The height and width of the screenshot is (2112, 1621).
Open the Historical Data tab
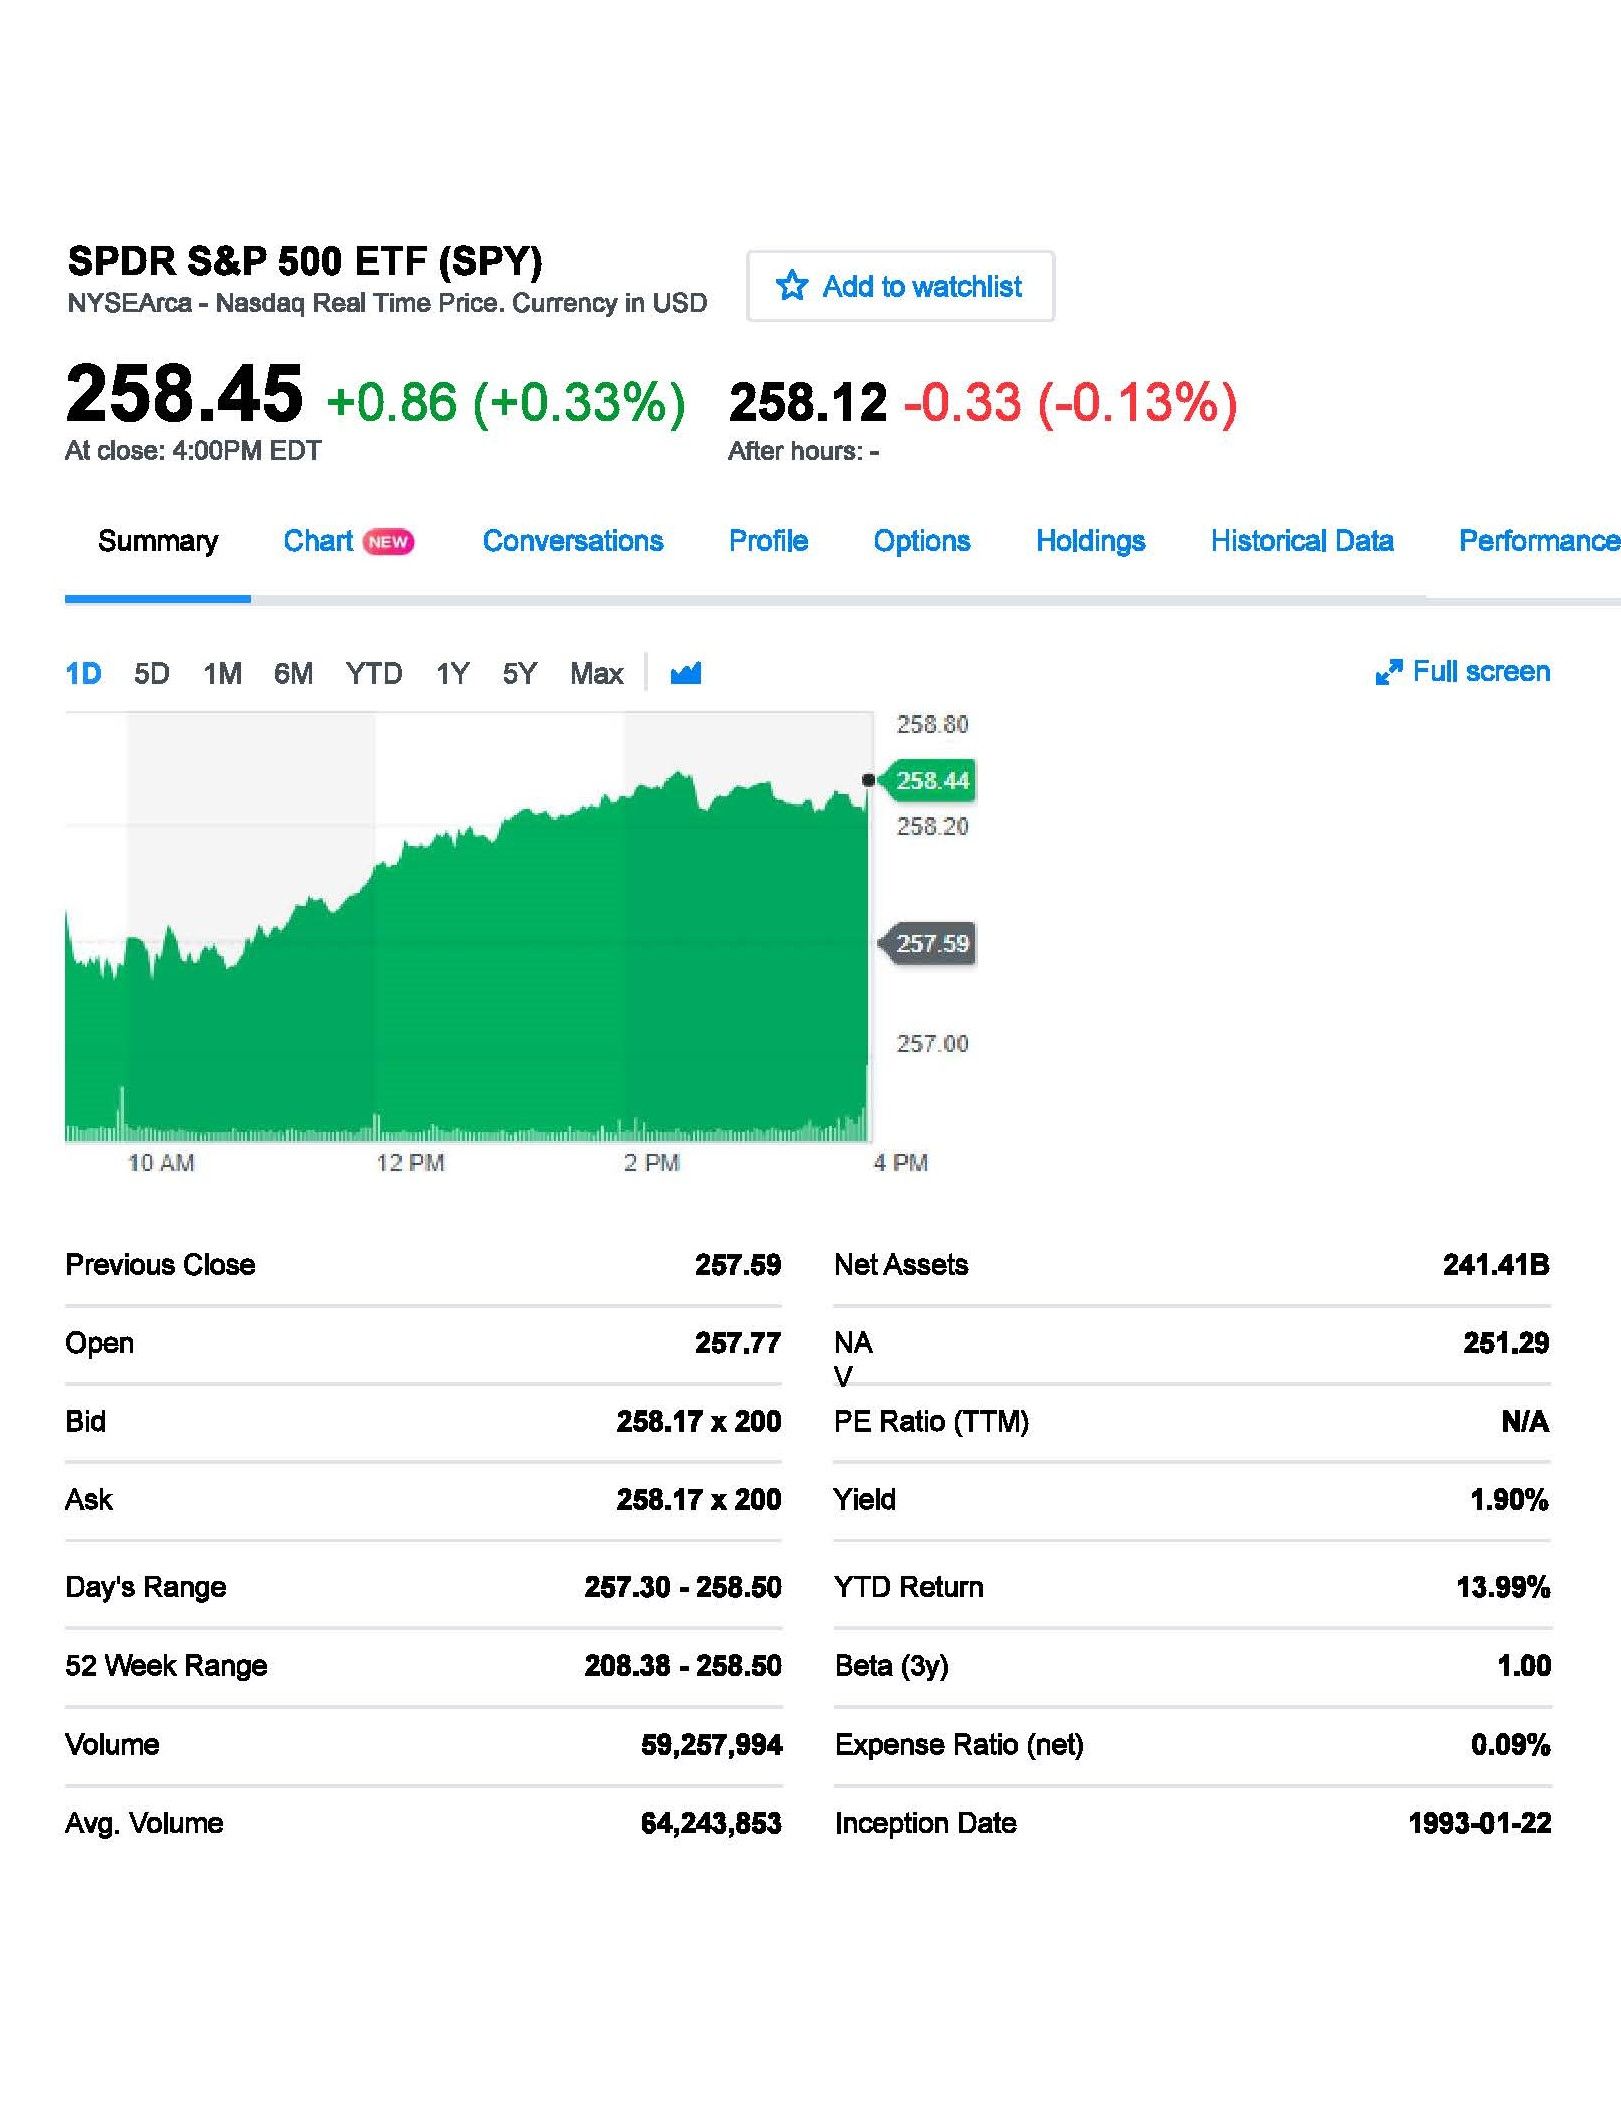[1302, 541]
